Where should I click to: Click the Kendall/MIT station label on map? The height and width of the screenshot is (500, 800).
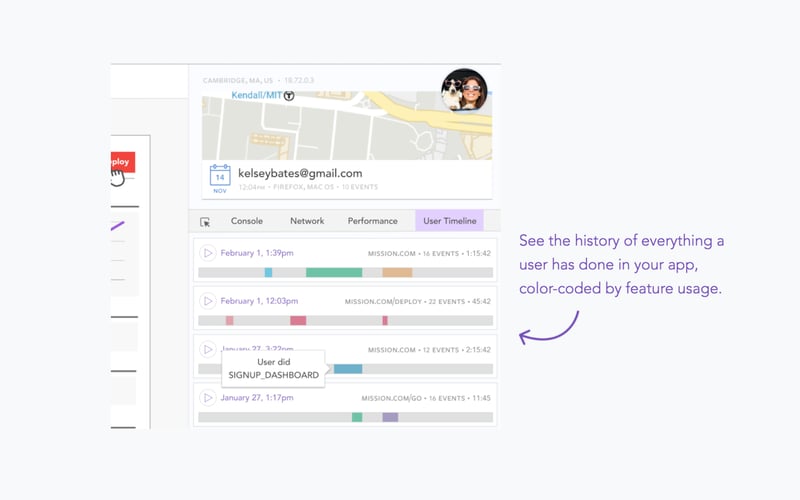256,95
